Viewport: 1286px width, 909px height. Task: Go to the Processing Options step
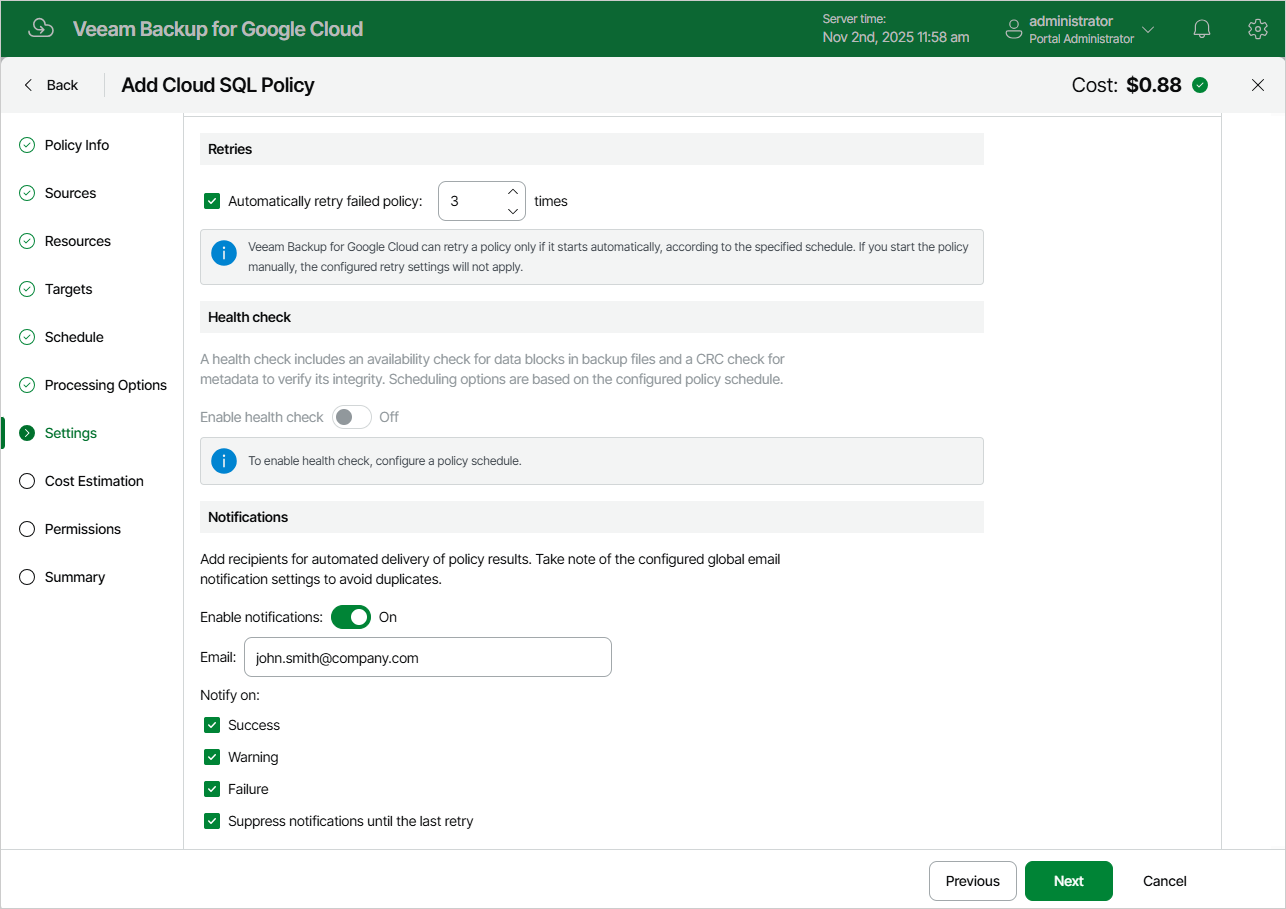pyautogui.click(x=106, y=385)
